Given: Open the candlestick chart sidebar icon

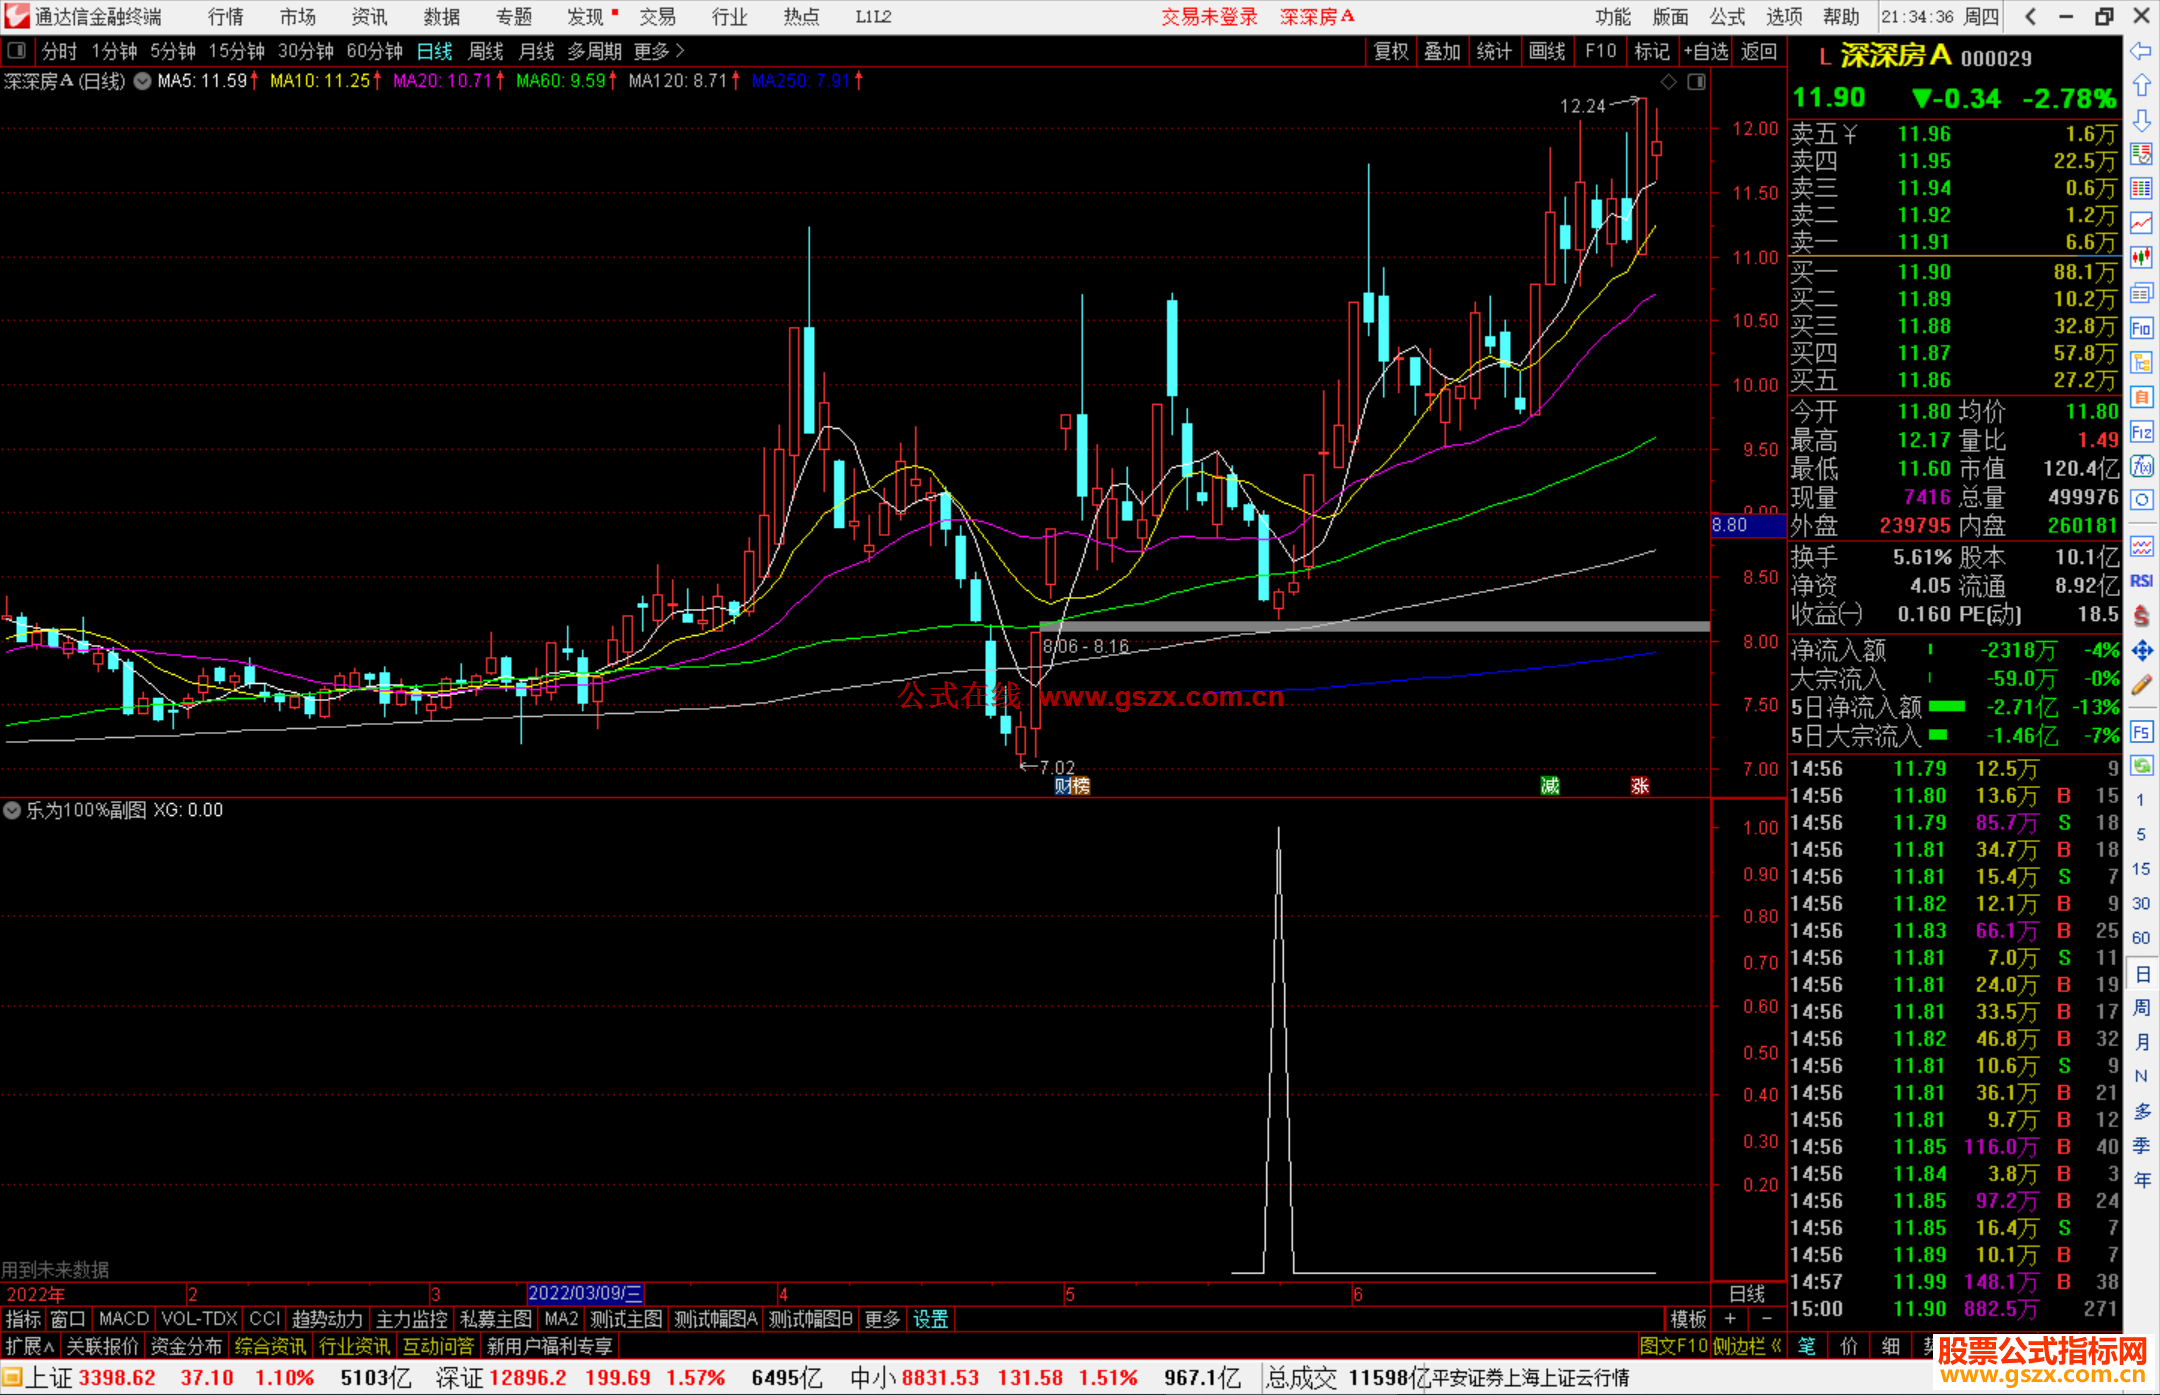Looking at the screenshot, I should (2141, 258).
